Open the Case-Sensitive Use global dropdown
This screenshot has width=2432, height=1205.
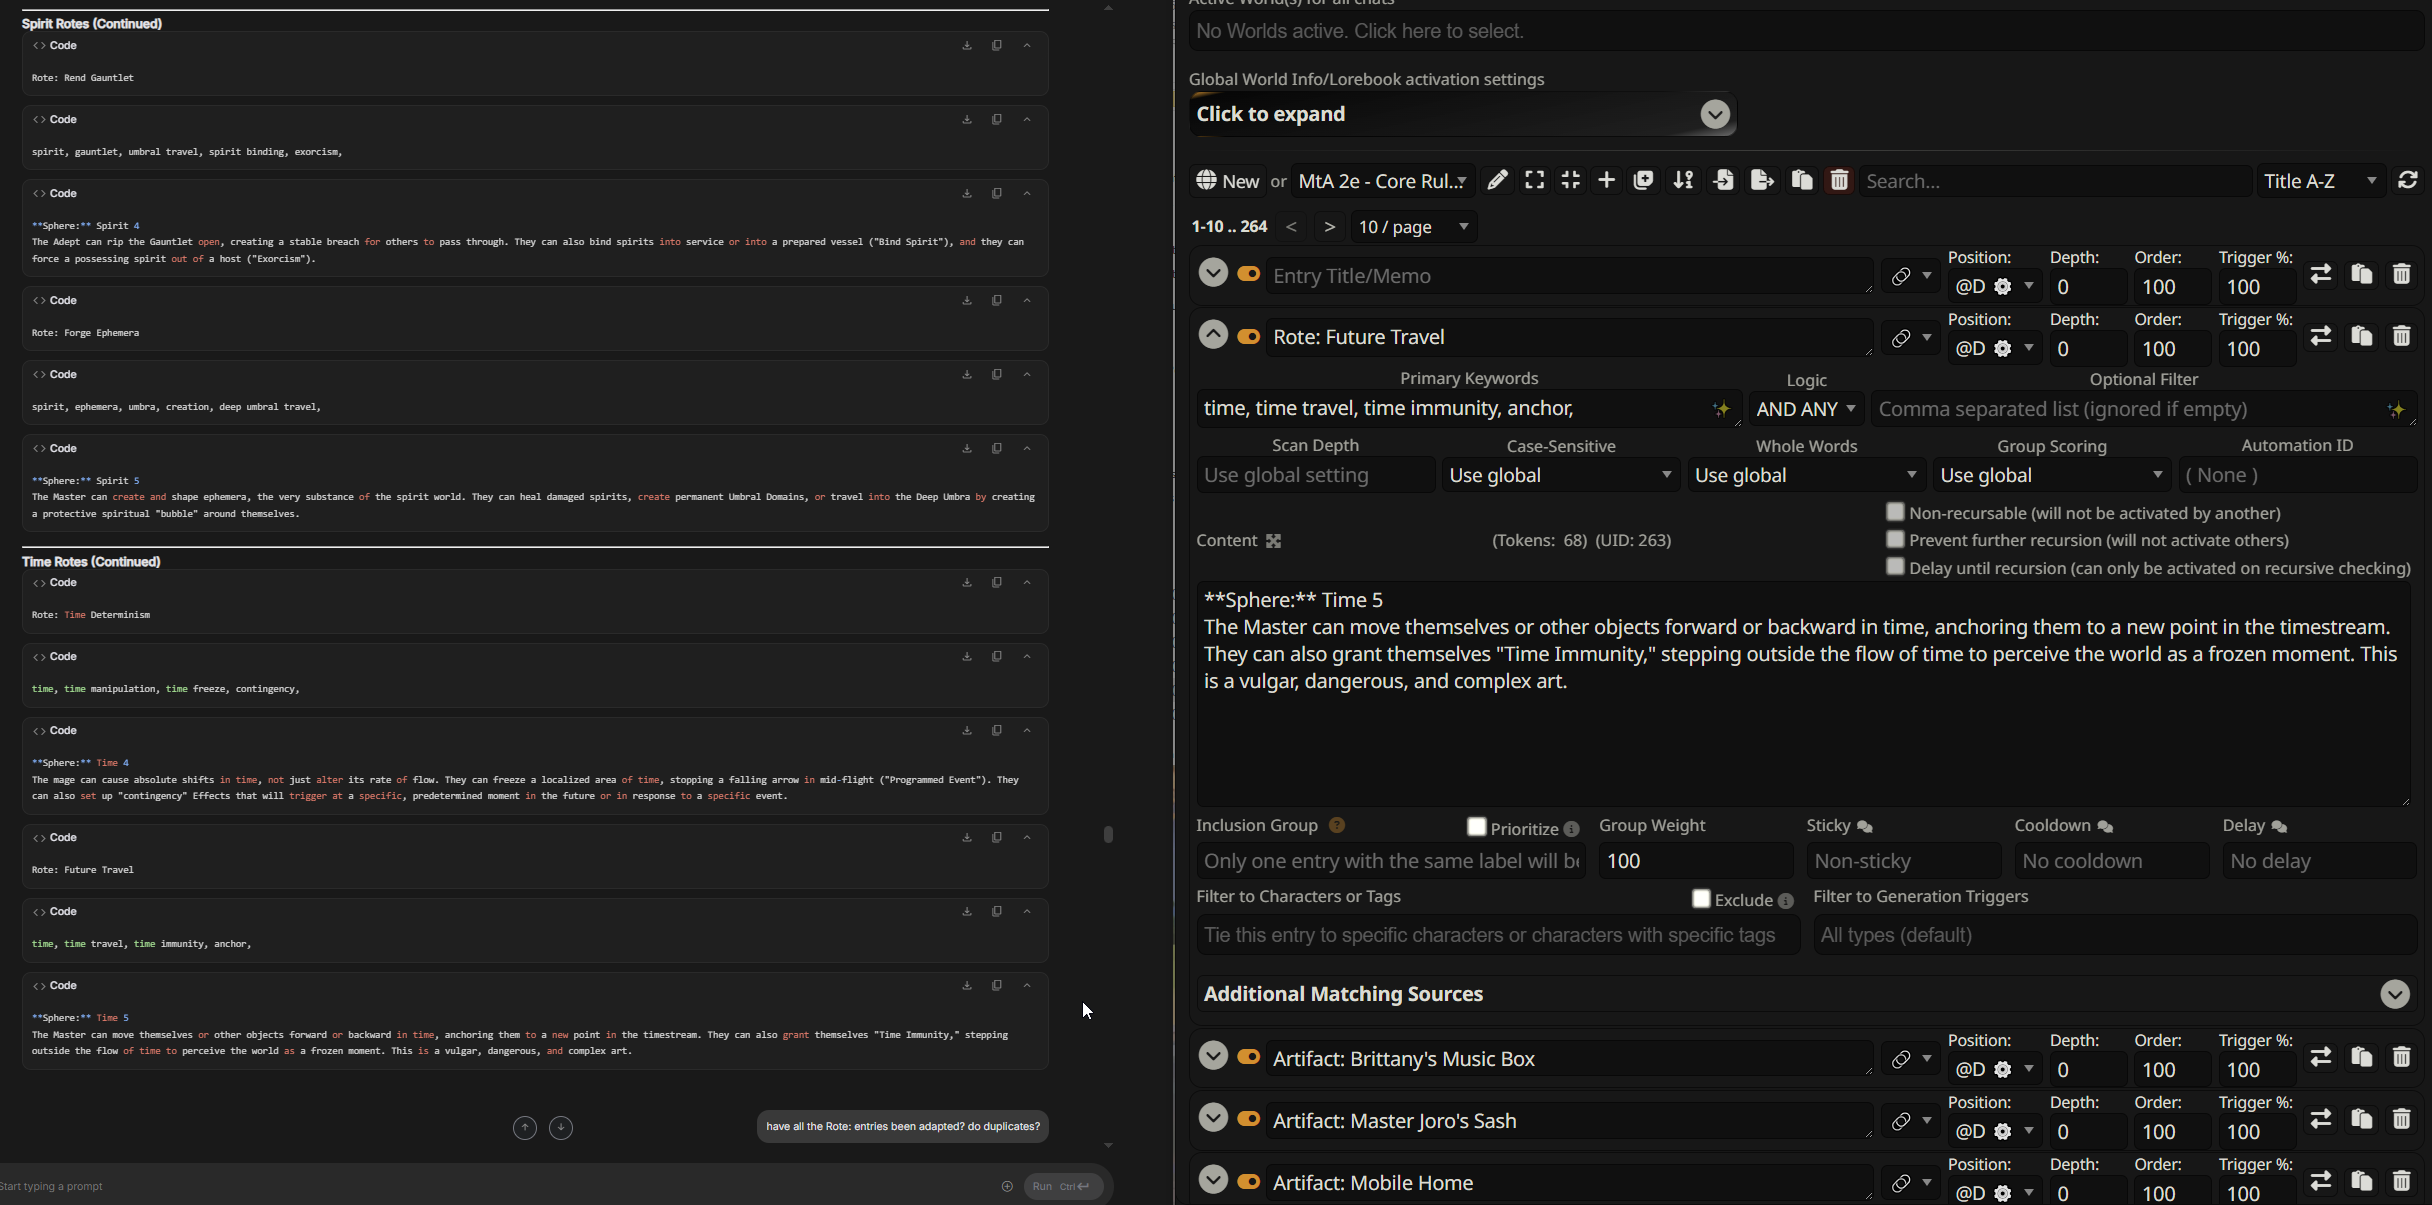1560,475
